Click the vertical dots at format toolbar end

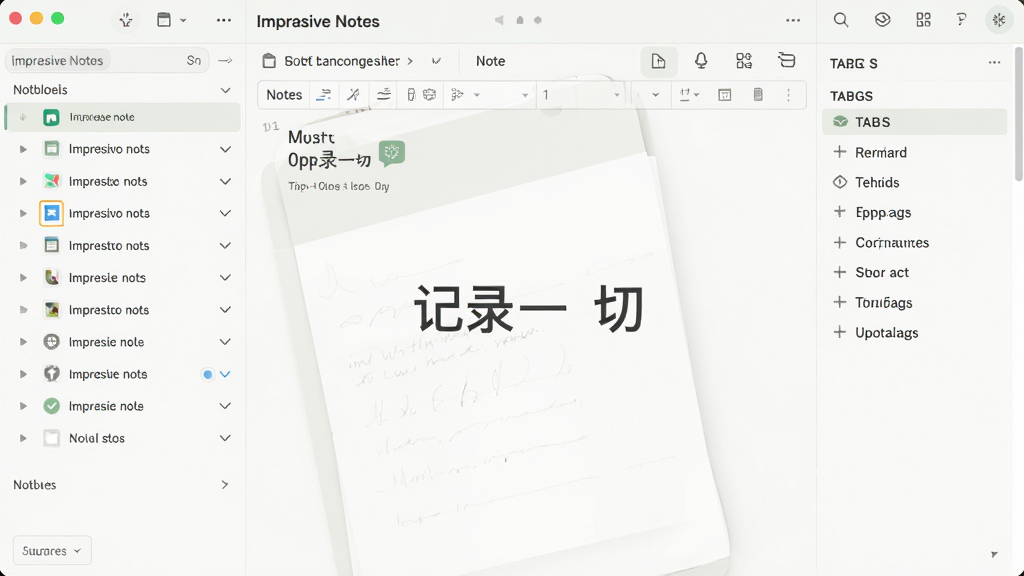[x=788, y=95]
